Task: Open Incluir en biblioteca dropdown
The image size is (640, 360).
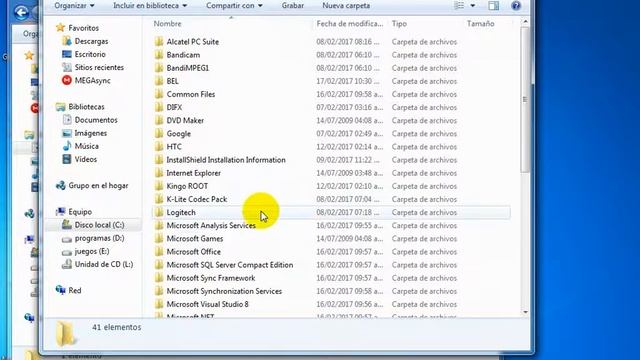Action: click(x=150, y=6)
